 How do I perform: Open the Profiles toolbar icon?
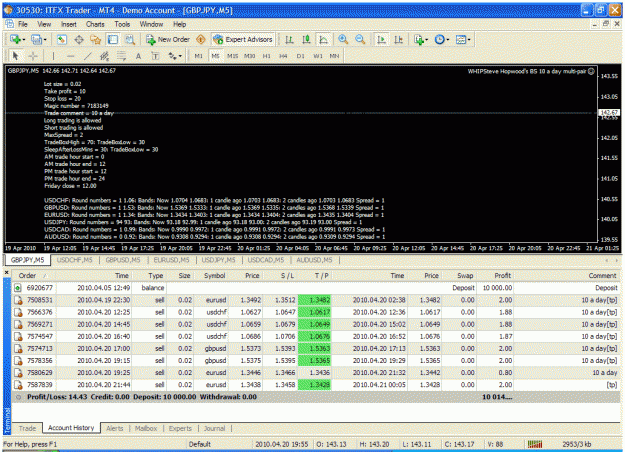(x=39, y=39)
